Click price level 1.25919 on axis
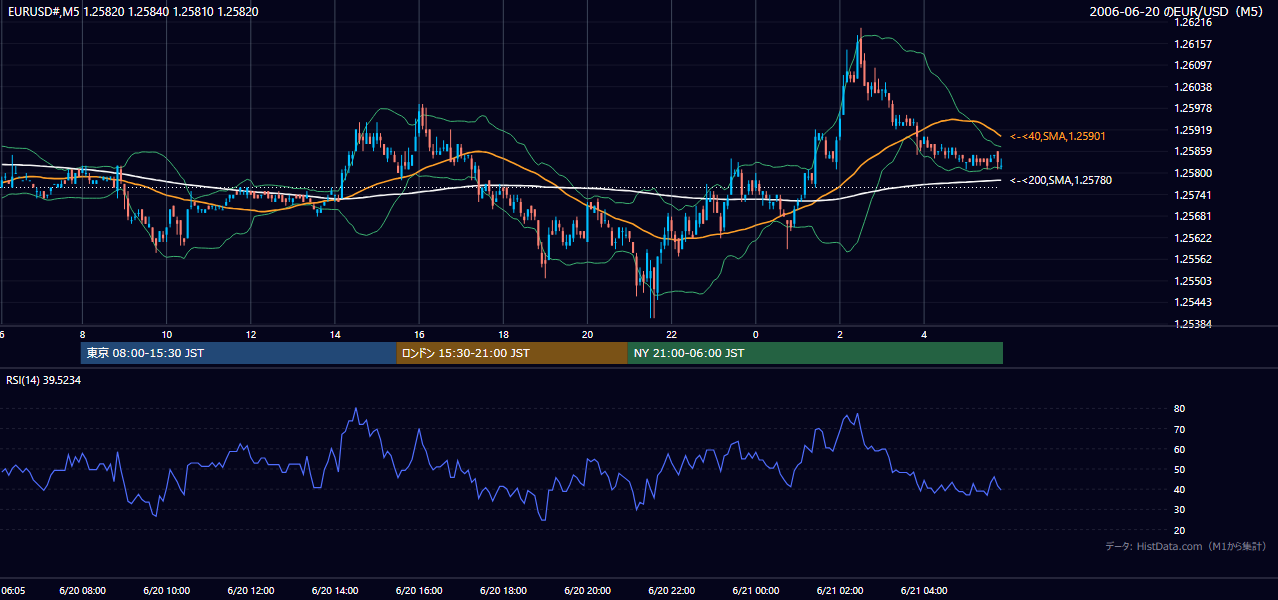Screen dimensions: 1278x600 click(x=1194, y=130)
